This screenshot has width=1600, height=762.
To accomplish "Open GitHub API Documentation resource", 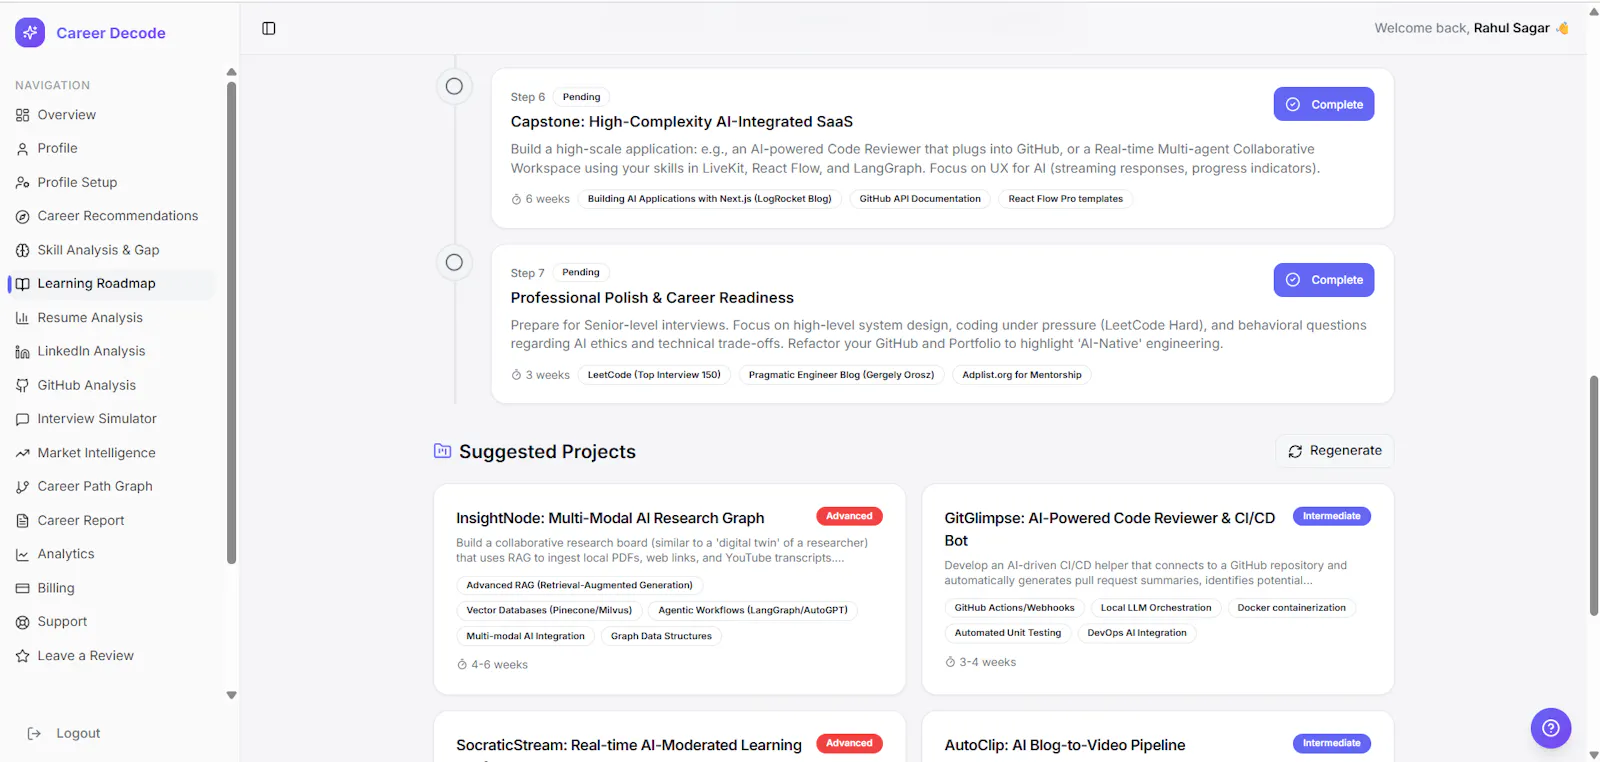I will tap(920, 199).
